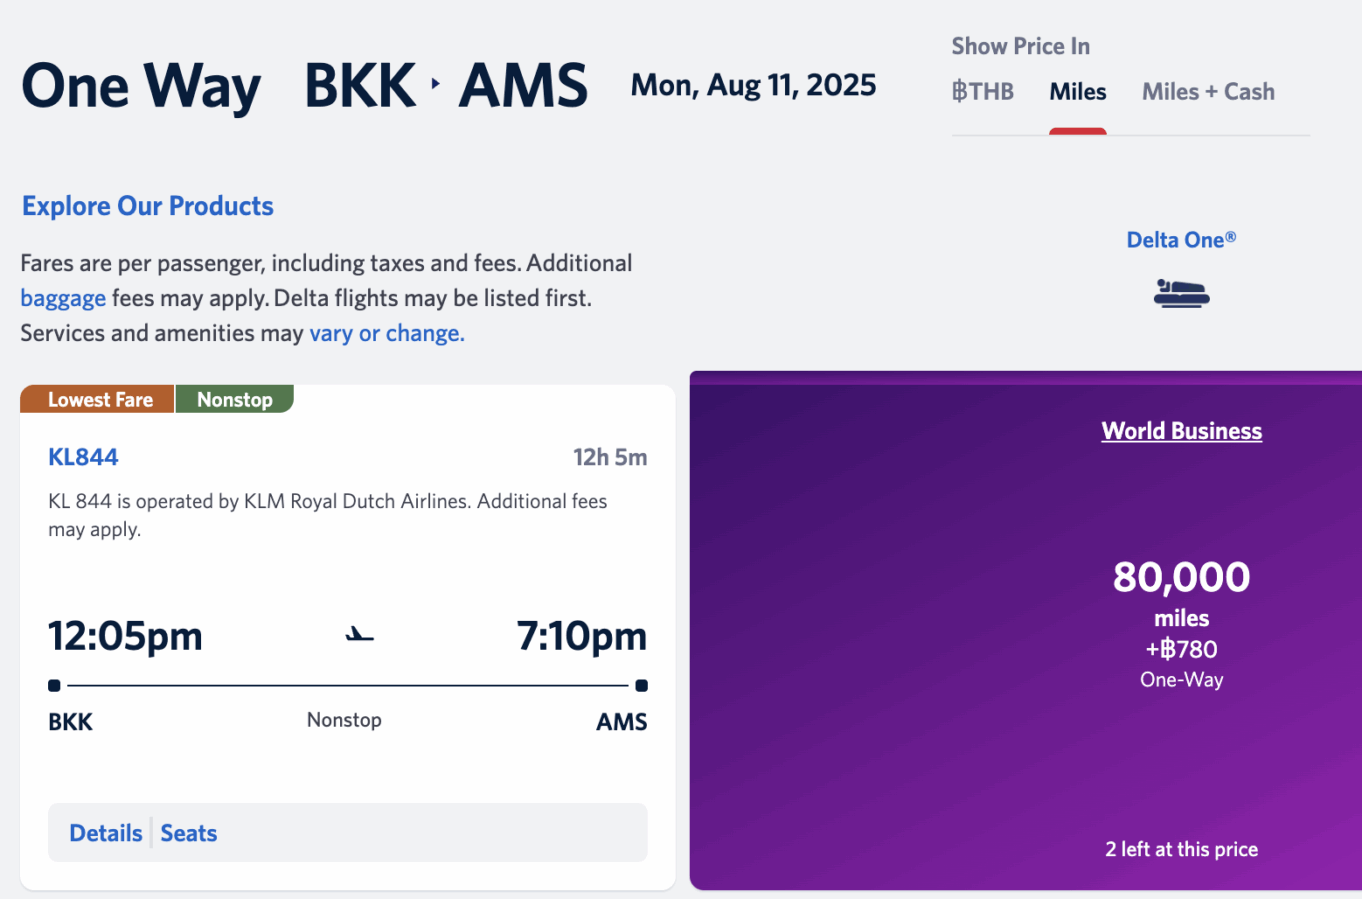
Task: Click the Delta One lie-flat seat icon
Action: tap(1181, 293)
